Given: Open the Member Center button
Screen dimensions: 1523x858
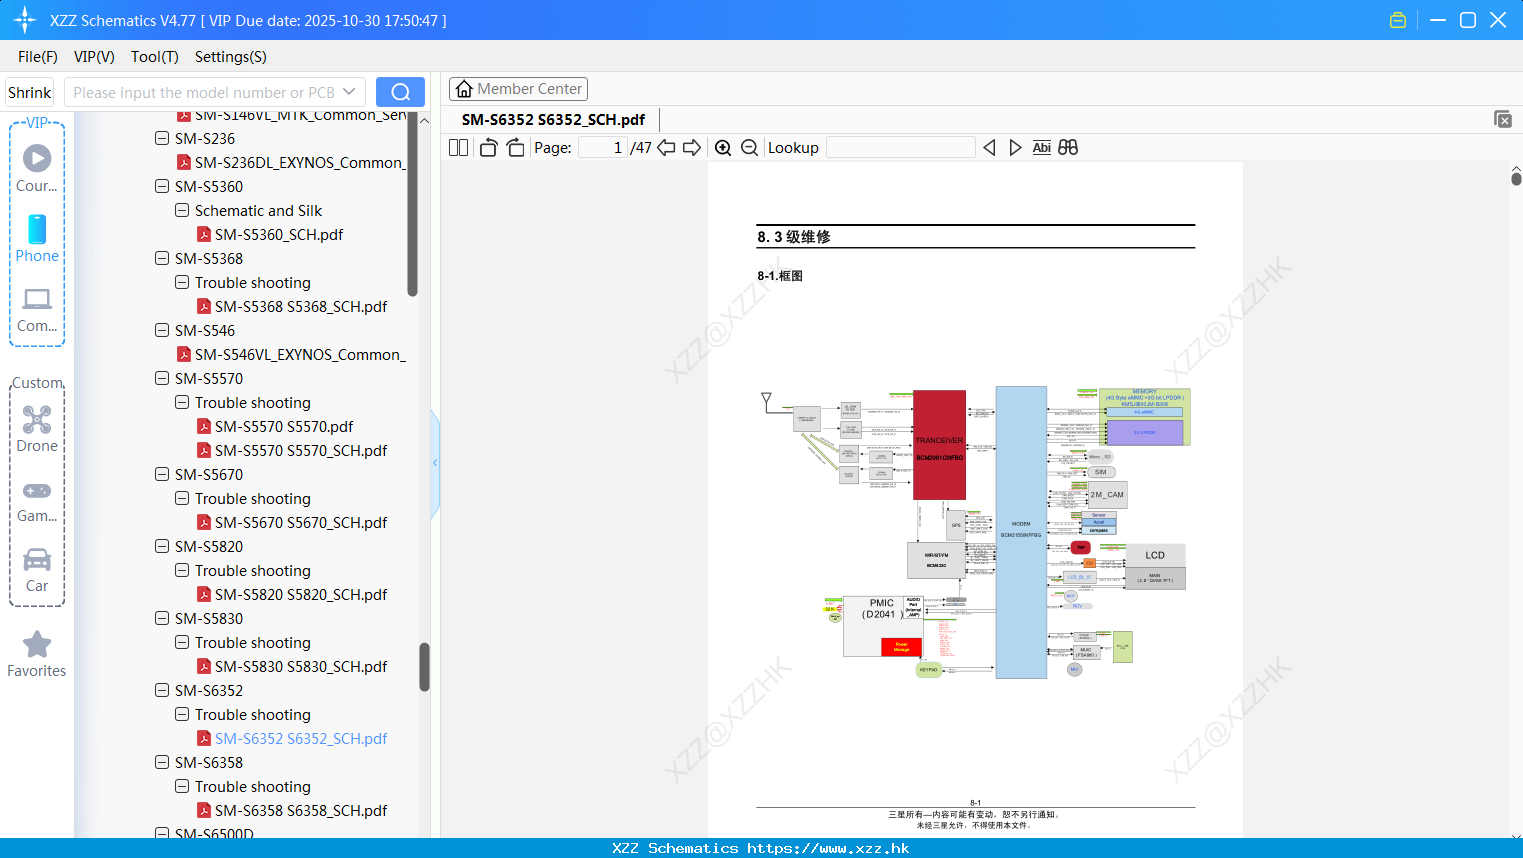Looking at the screenshot, I should click(x=518, y=89).
